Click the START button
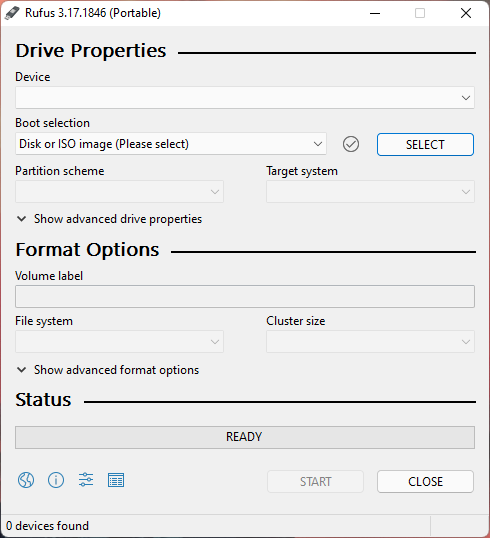The width and height of the screenshot is (490, 538). coord(315,481)
